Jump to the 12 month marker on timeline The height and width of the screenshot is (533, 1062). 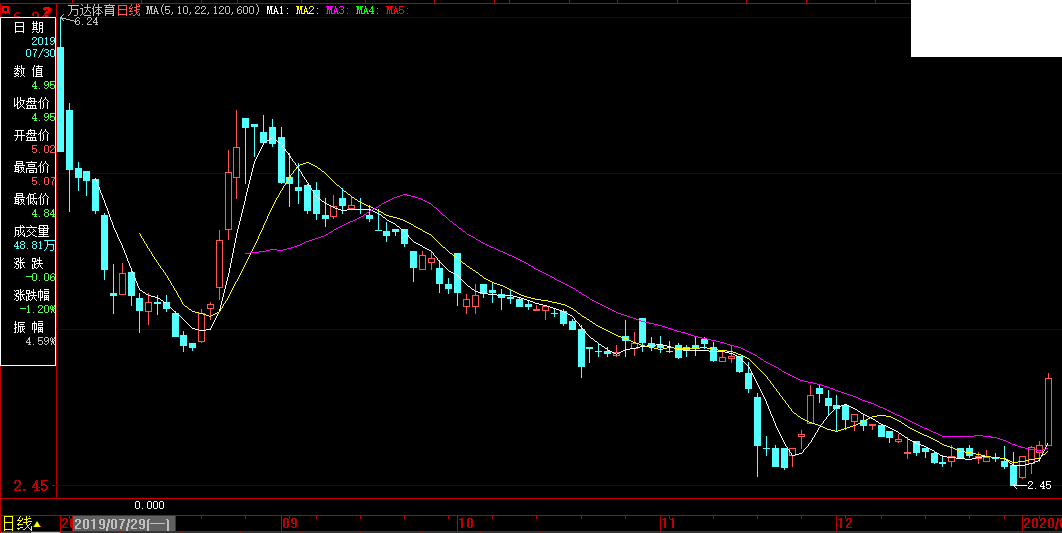[x=845, y=523]
